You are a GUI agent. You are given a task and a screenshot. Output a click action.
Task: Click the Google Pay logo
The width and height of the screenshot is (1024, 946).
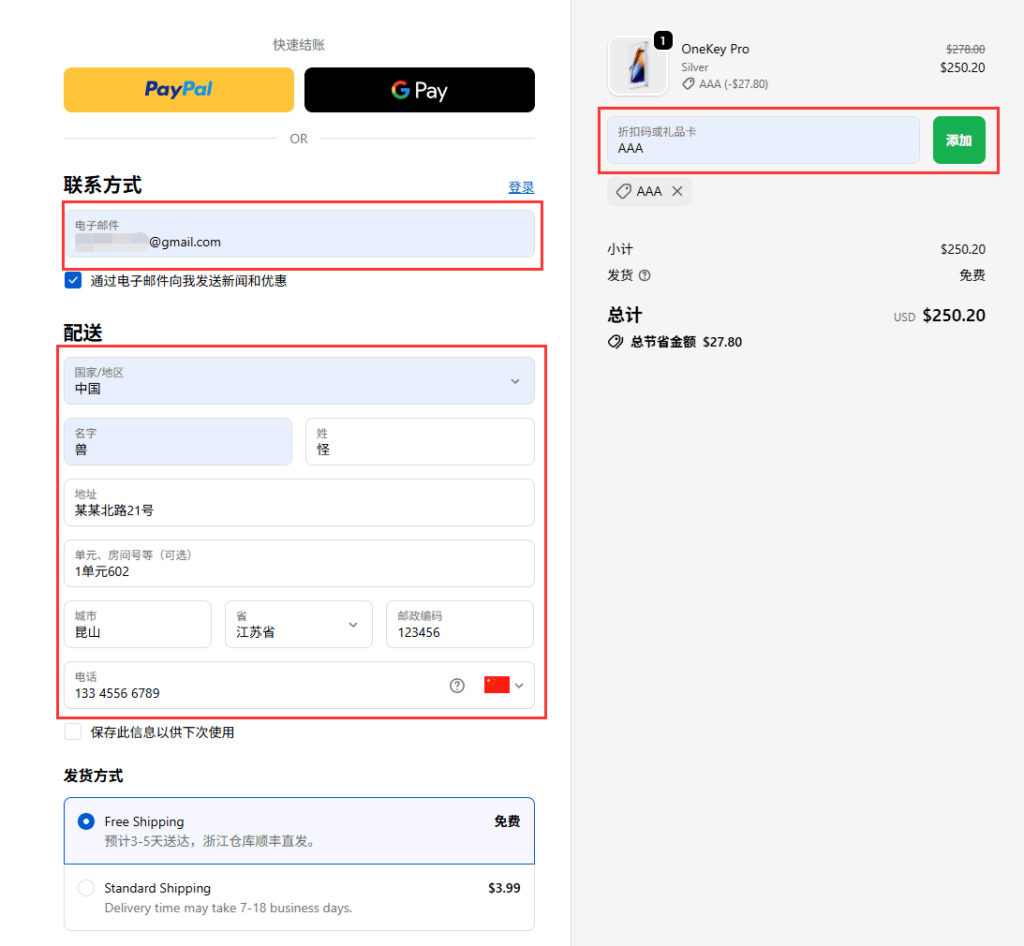(419, 89)
